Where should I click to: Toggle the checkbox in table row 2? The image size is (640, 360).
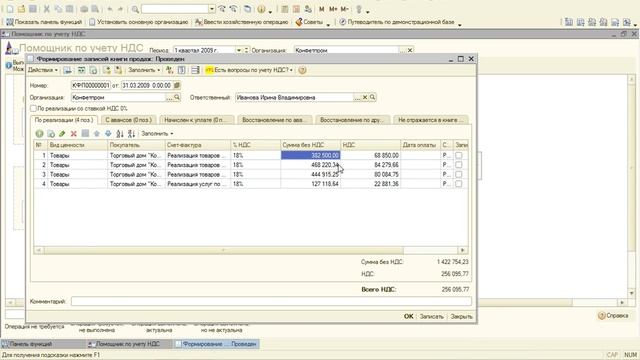[459, 165]
